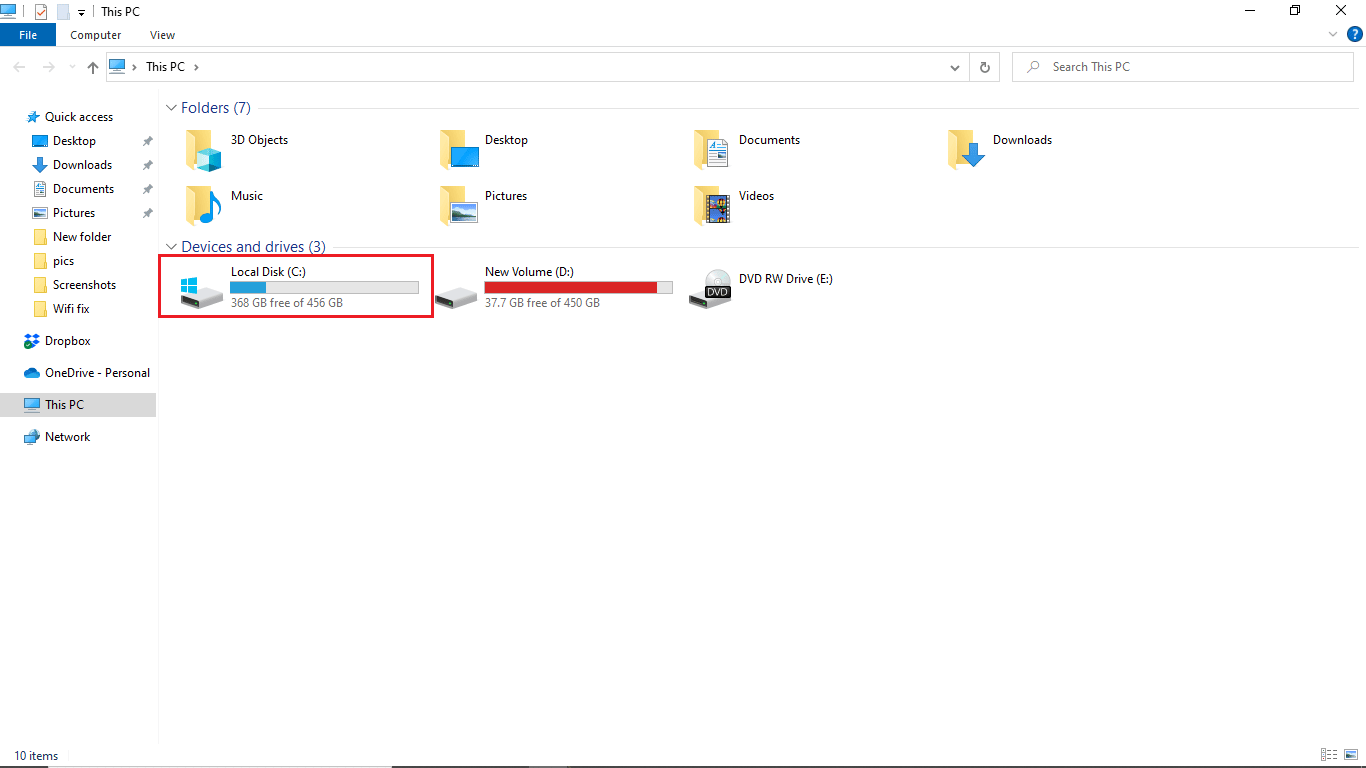The image size is (1366, 768).
Task: Collapse the Folders (7) group
Action: (x=172, y=108)
